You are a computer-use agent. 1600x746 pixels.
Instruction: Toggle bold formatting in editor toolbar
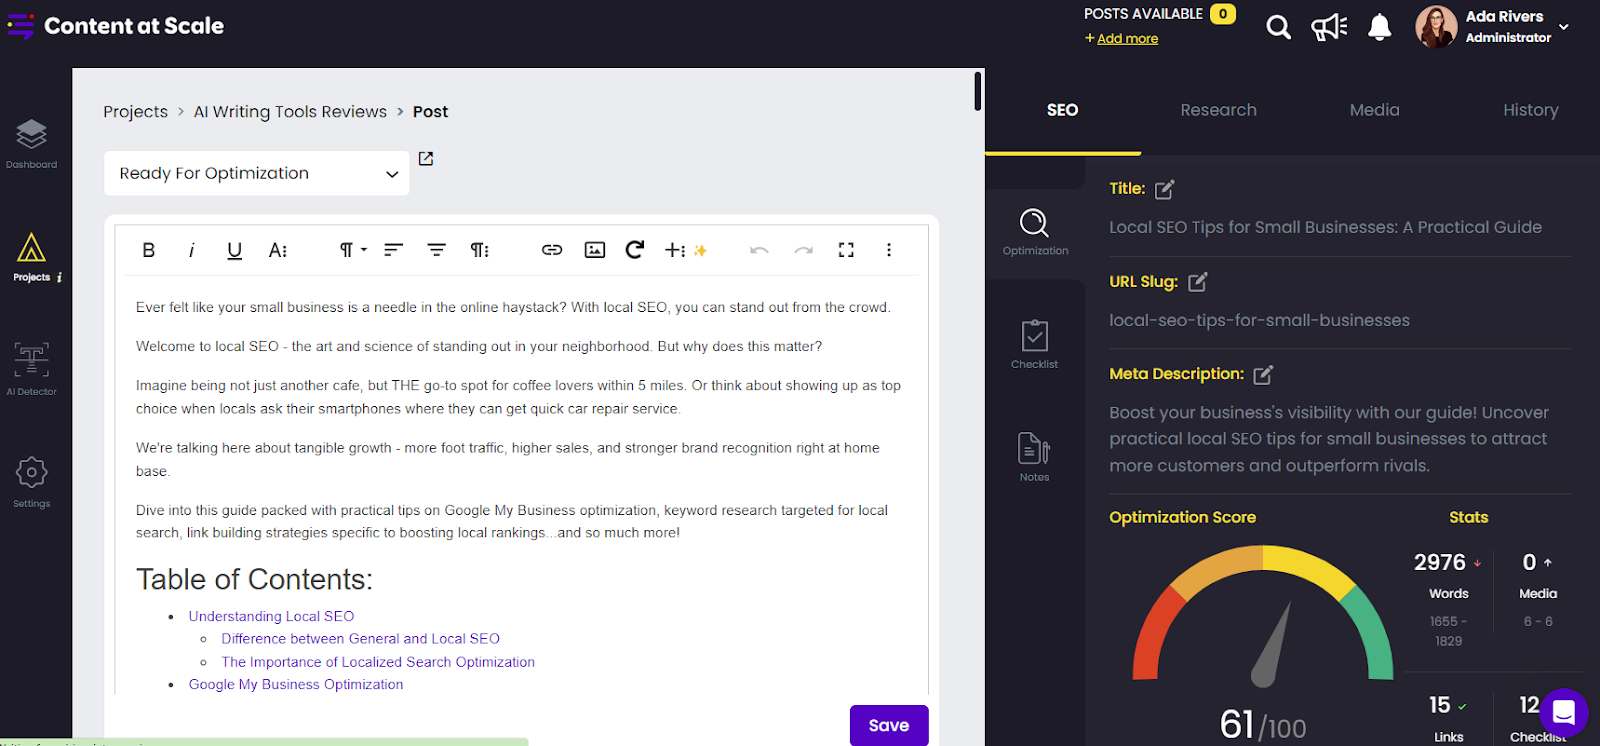(x=149, y=250)
